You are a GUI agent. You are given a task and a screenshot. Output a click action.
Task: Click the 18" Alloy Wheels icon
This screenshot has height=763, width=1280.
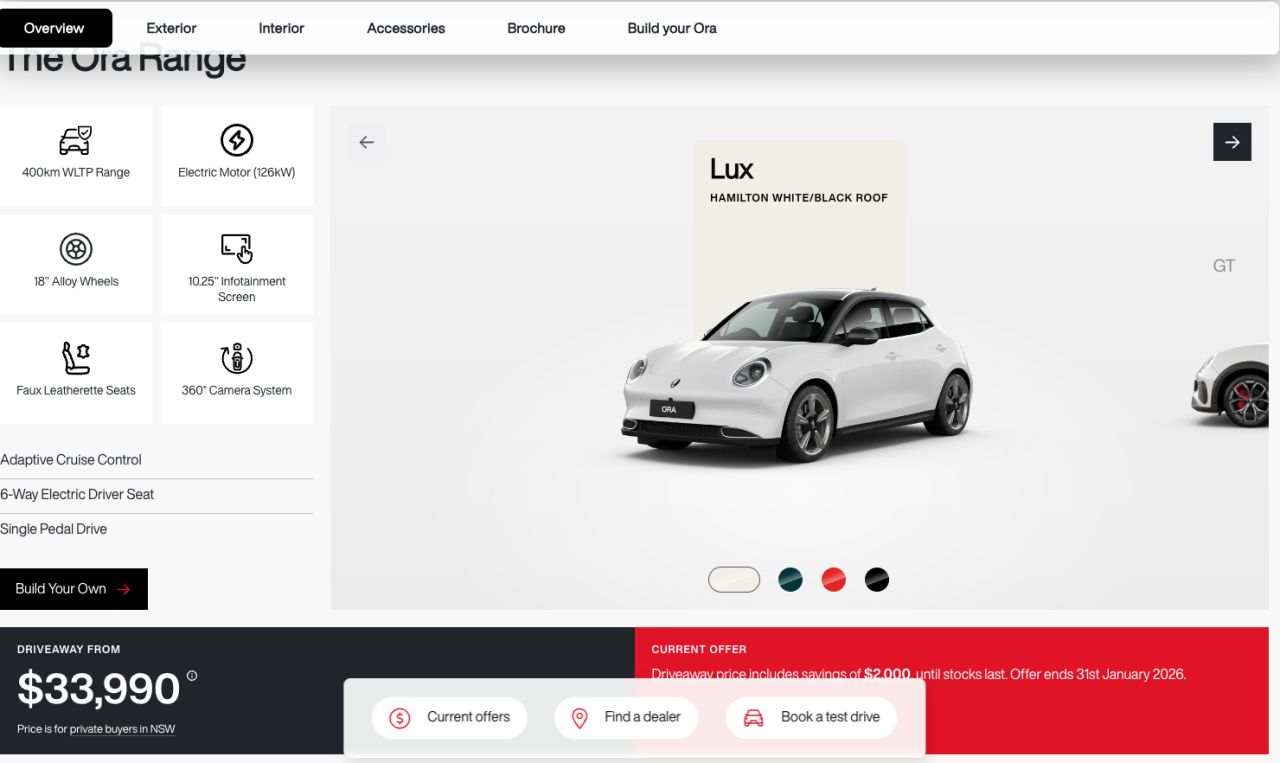click(76, 250)
